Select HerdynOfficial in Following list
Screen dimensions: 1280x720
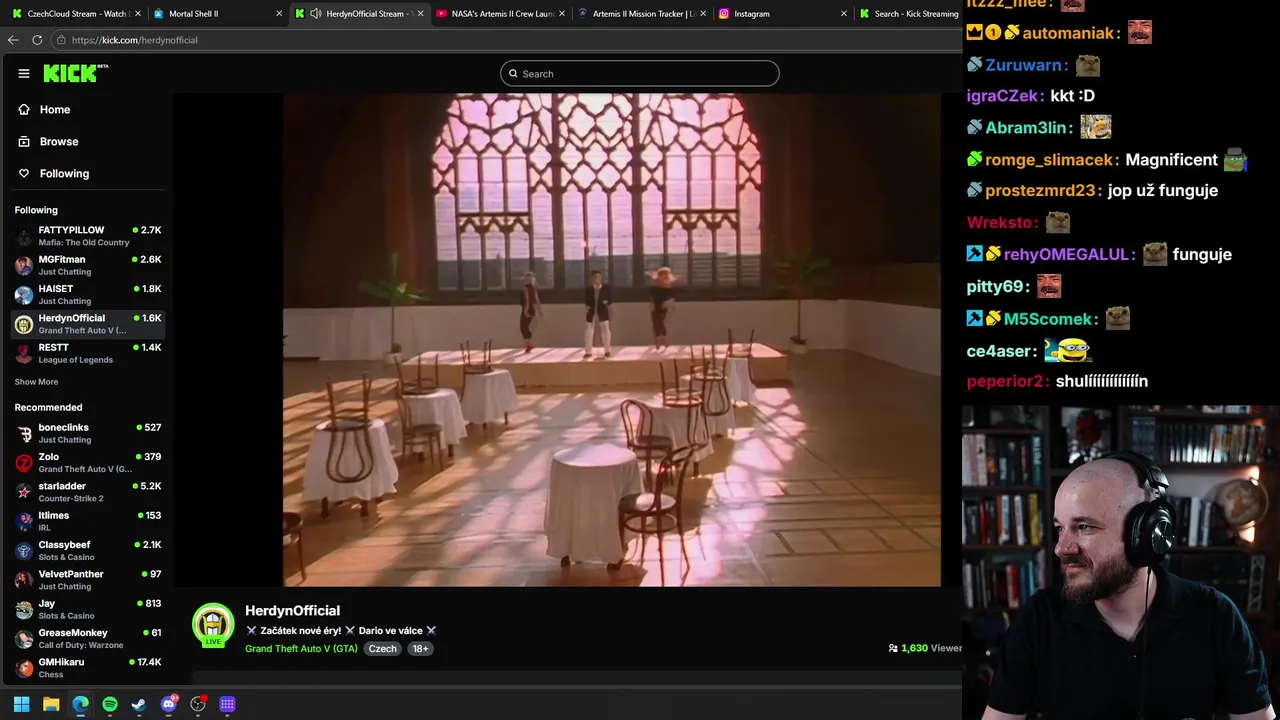[x=88, y=324]
